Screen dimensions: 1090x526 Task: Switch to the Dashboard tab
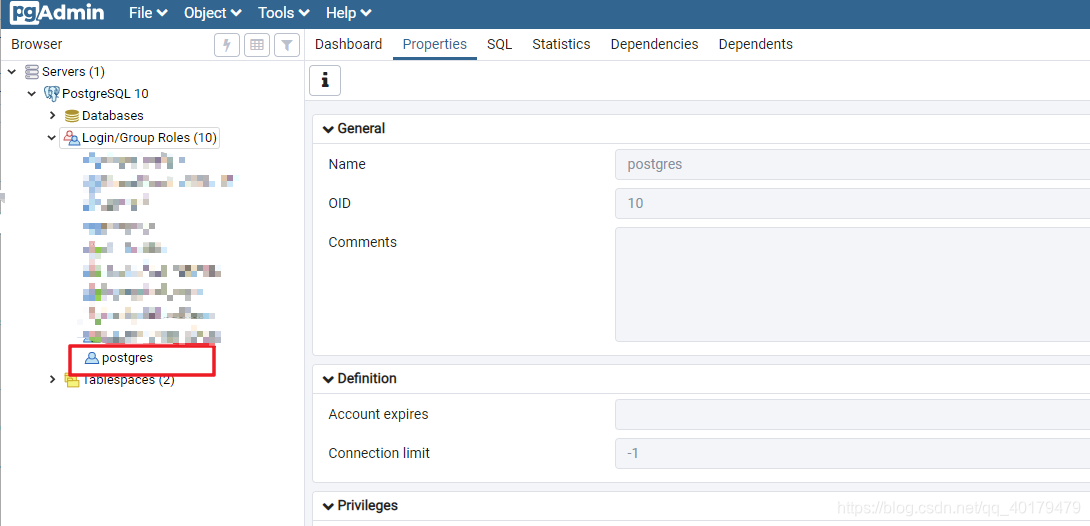pyautogui.click(x=348, y=44)
